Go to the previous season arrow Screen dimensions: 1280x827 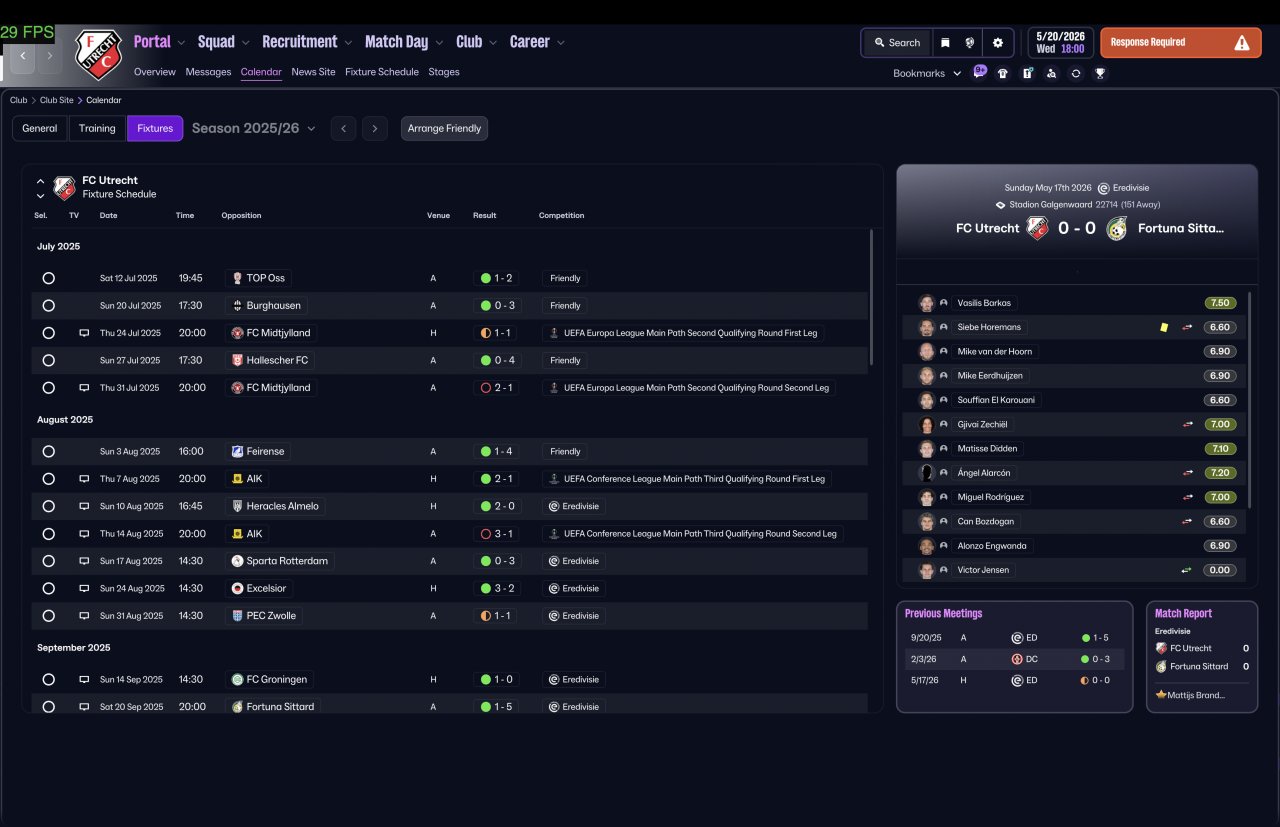[343, 128]
